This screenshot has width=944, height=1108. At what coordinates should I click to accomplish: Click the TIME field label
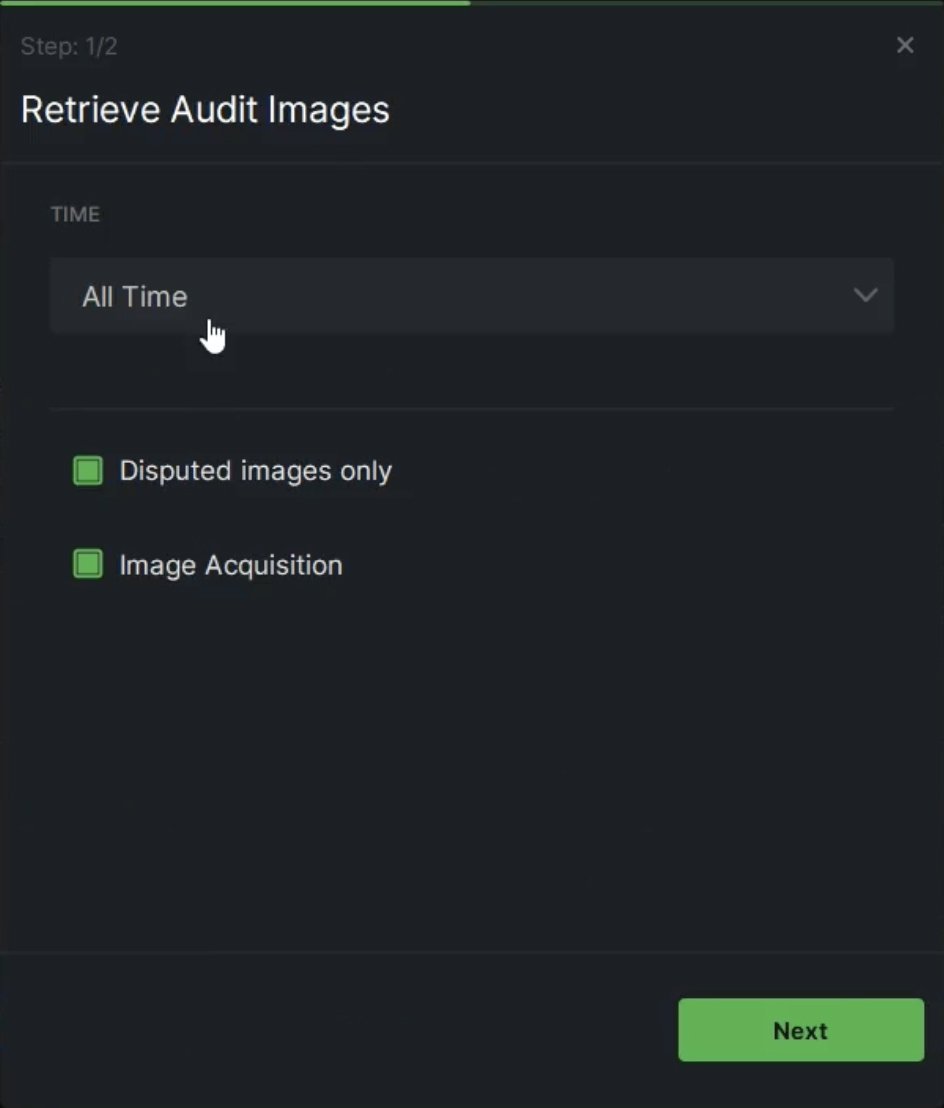[75, 214]
